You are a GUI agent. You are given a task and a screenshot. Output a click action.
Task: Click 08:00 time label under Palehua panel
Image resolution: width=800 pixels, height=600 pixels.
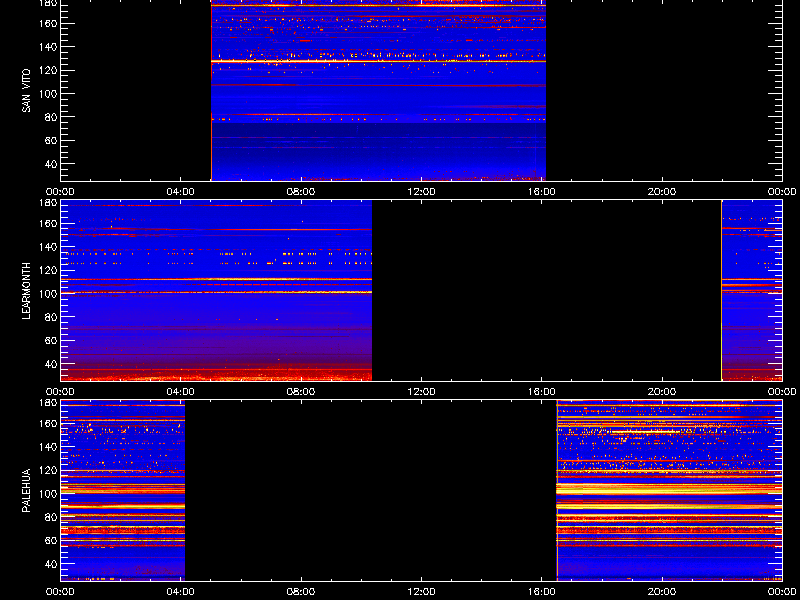pos(301,592)
